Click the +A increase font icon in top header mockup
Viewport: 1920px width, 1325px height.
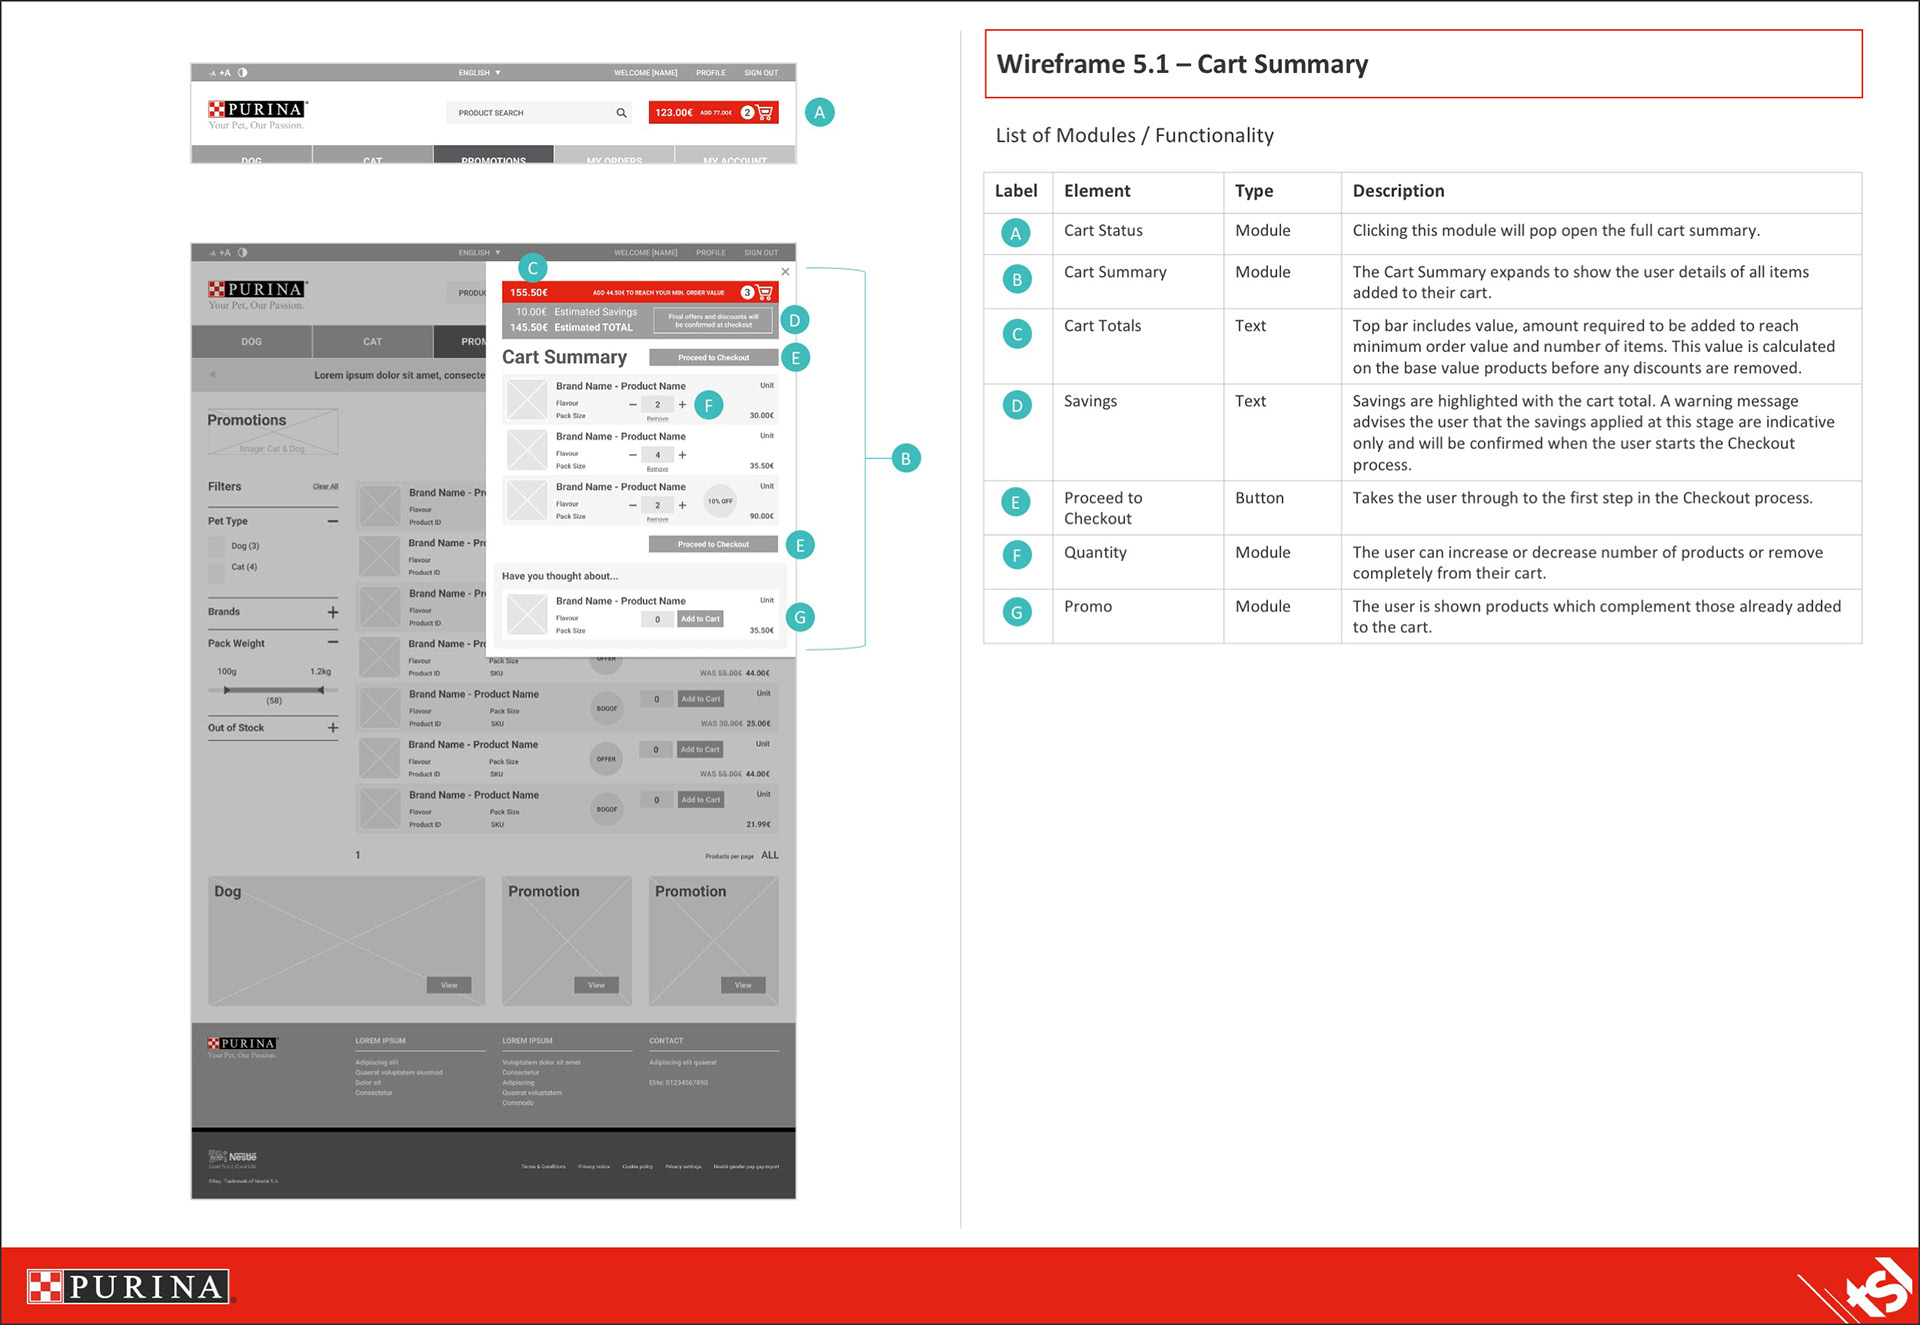click(x=225, y=73)
